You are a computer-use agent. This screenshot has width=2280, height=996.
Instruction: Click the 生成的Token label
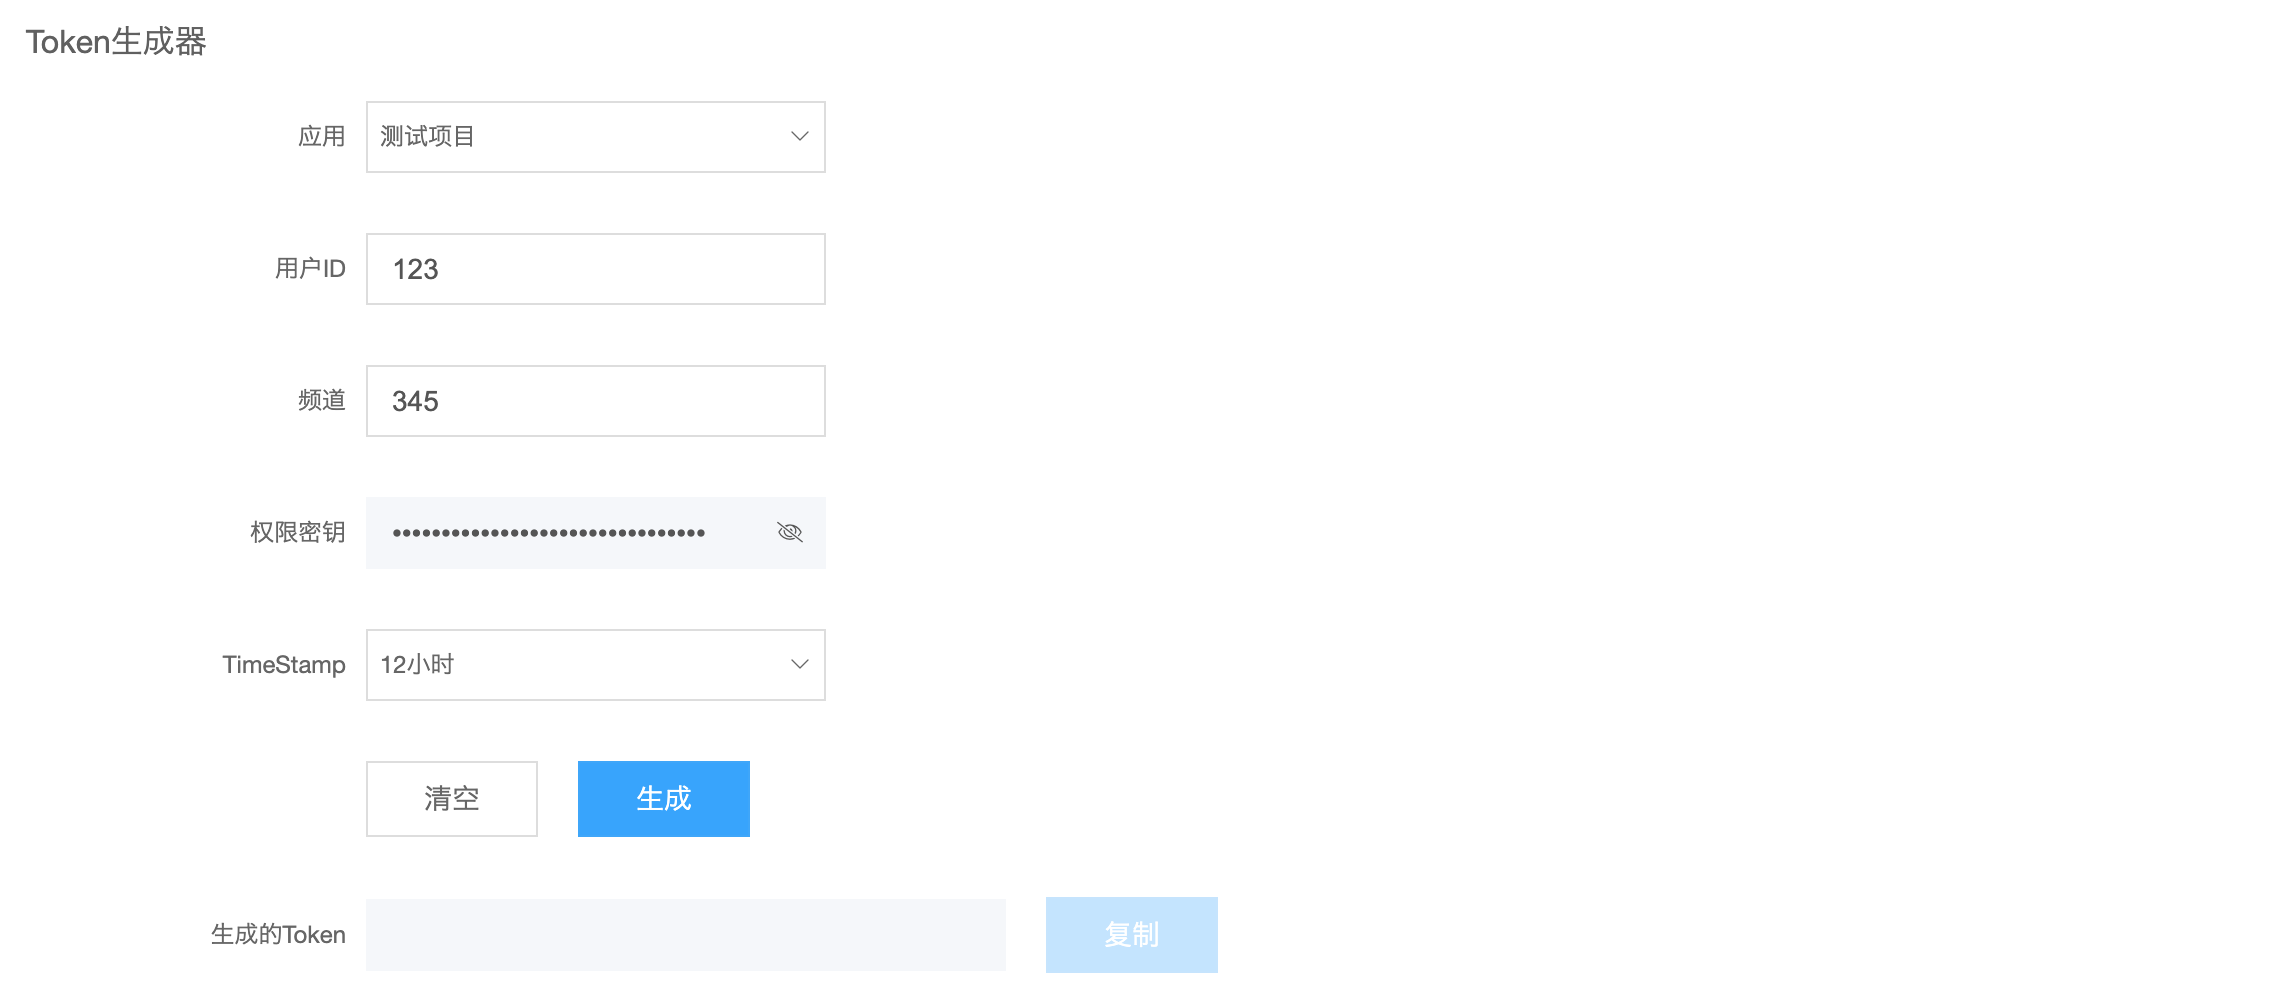pyautogui.click(x=278, y=934)
